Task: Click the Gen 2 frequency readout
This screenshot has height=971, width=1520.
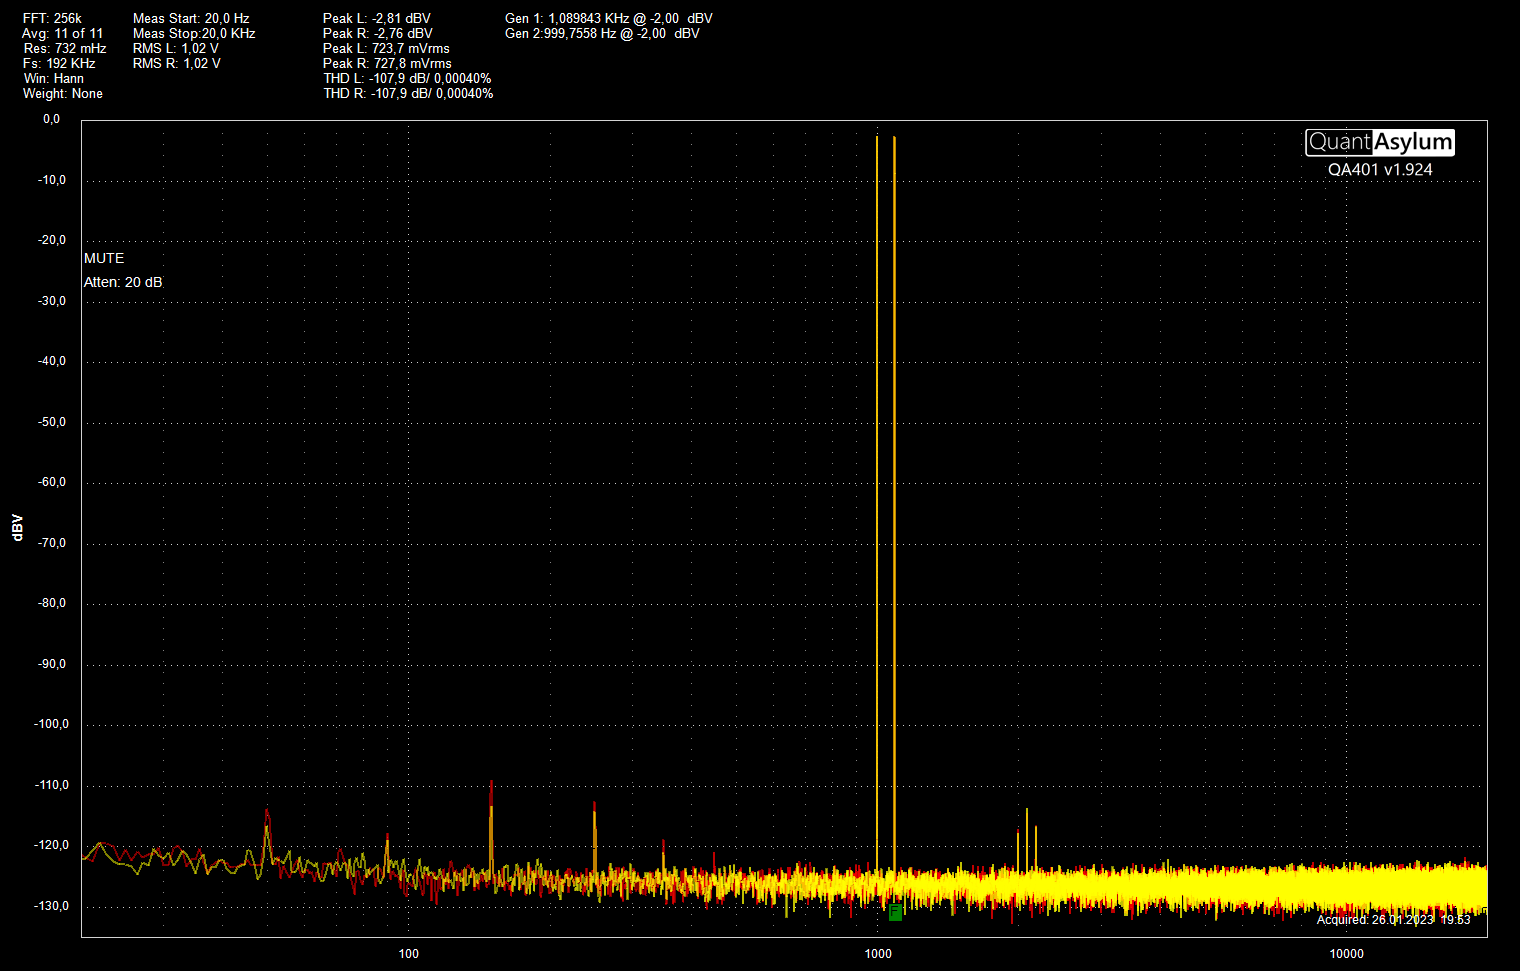Action: click(602, 33)
